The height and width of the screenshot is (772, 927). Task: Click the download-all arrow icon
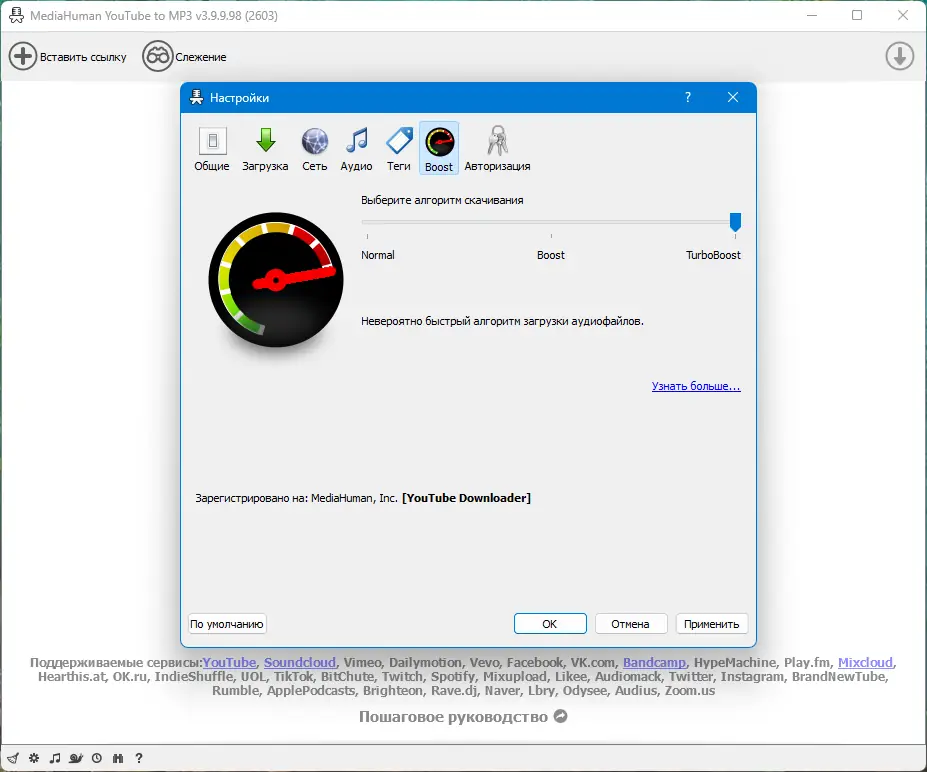click(x=899, y=57)
